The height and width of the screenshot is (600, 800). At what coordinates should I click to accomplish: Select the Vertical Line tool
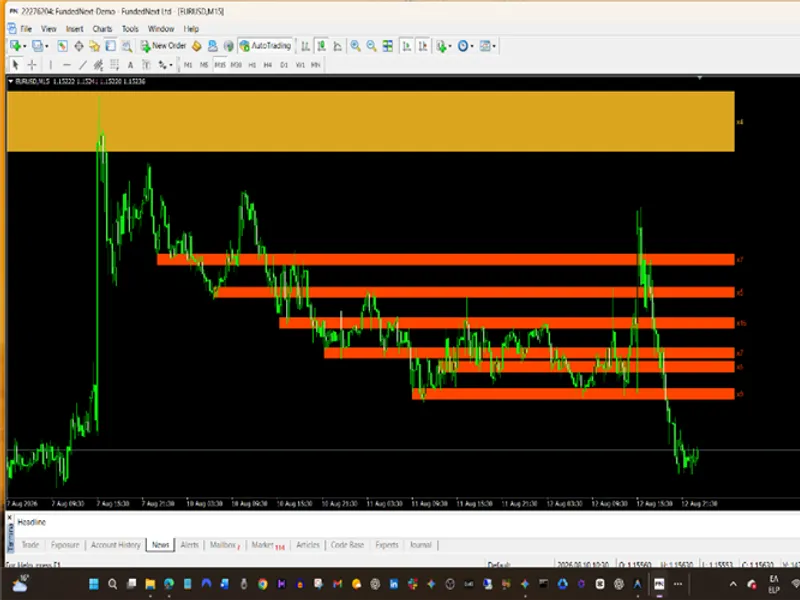point(50,65)
